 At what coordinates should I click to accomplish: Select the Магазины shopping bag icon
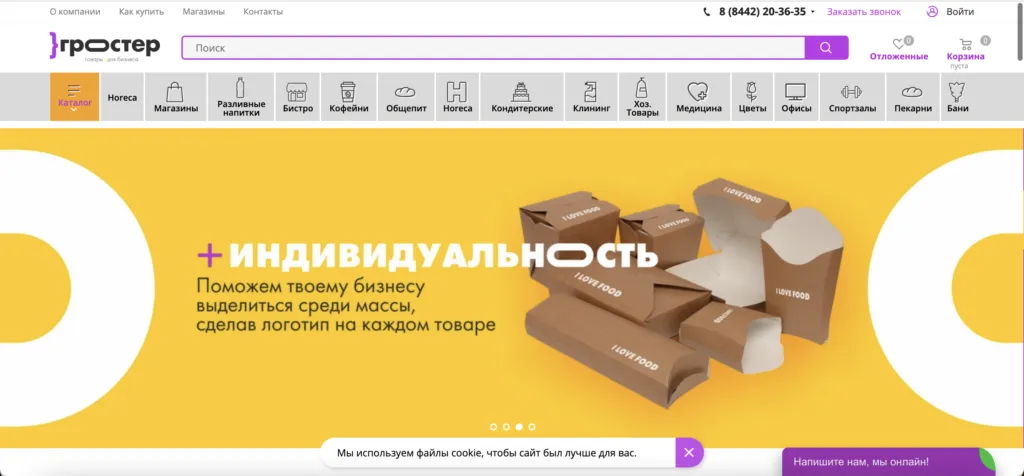pyautogui.click(x=175, y=91)
